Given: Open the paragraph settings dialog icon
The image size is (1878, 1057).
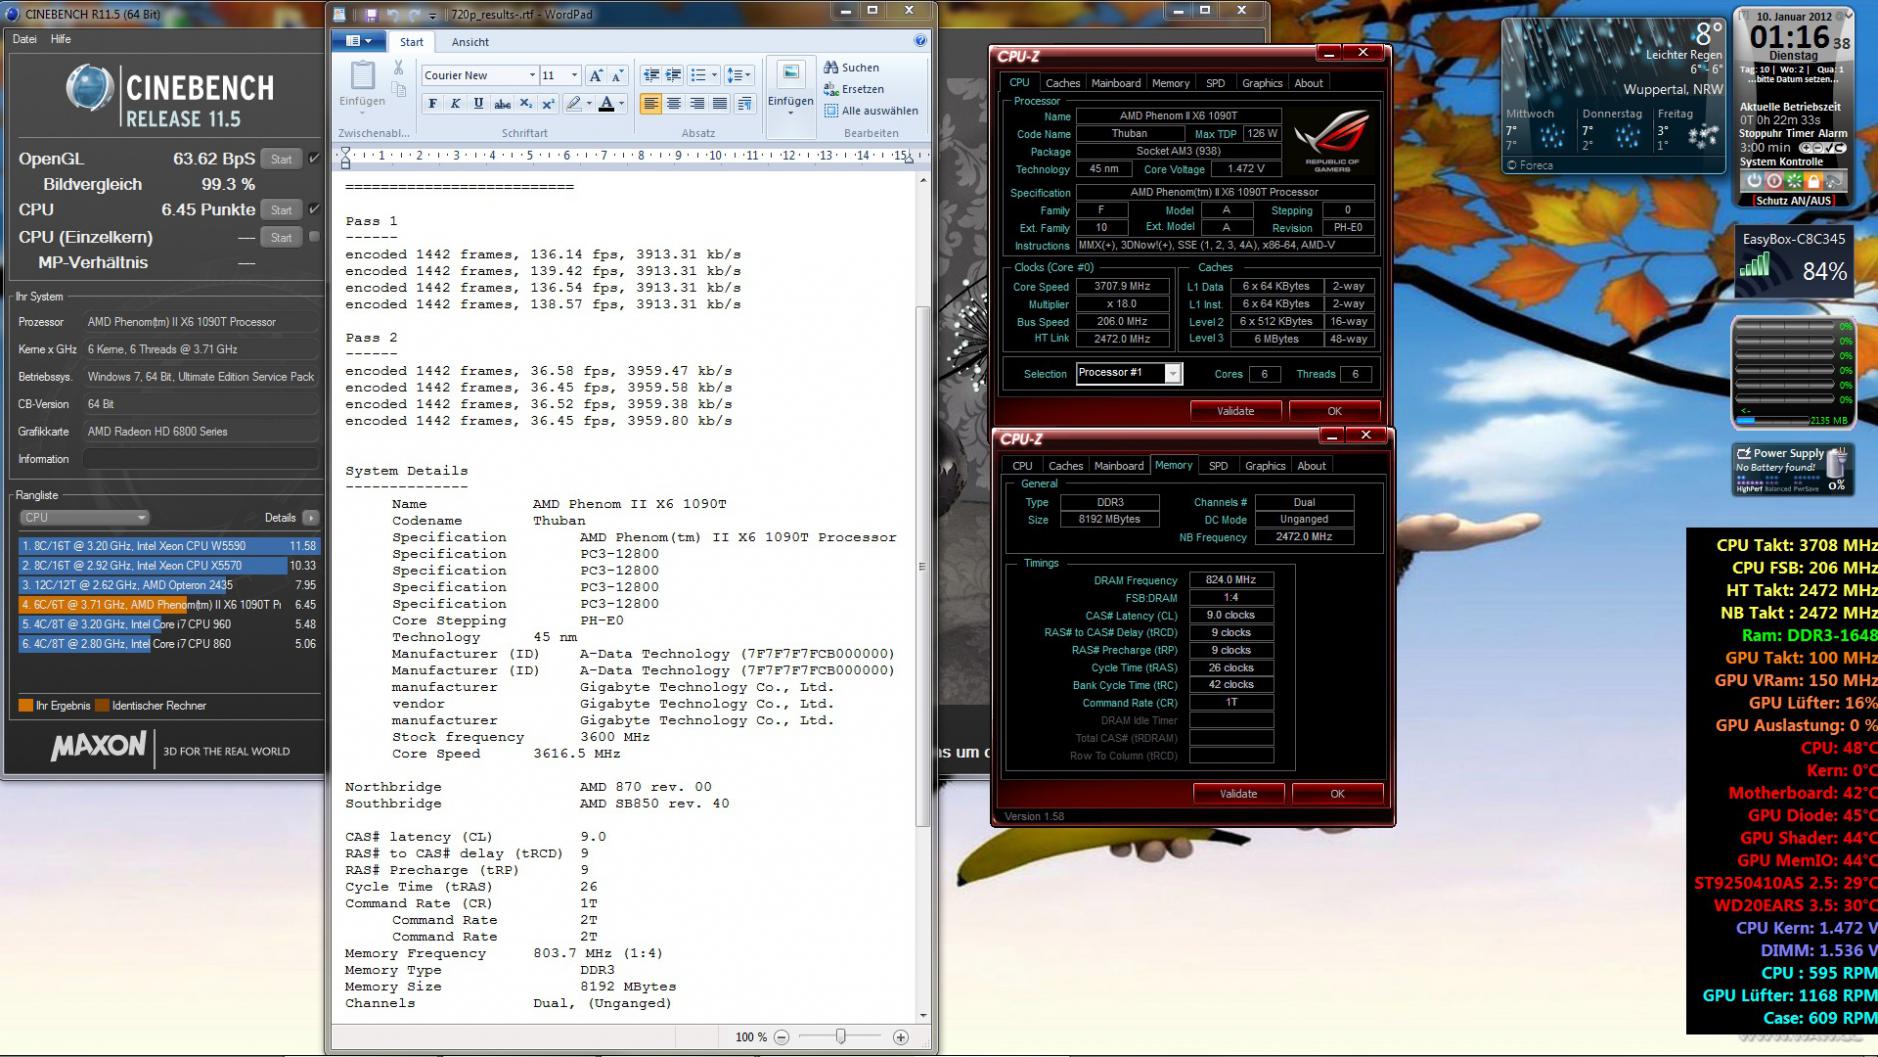Looking at the screenshot, I should coord(745,104).
